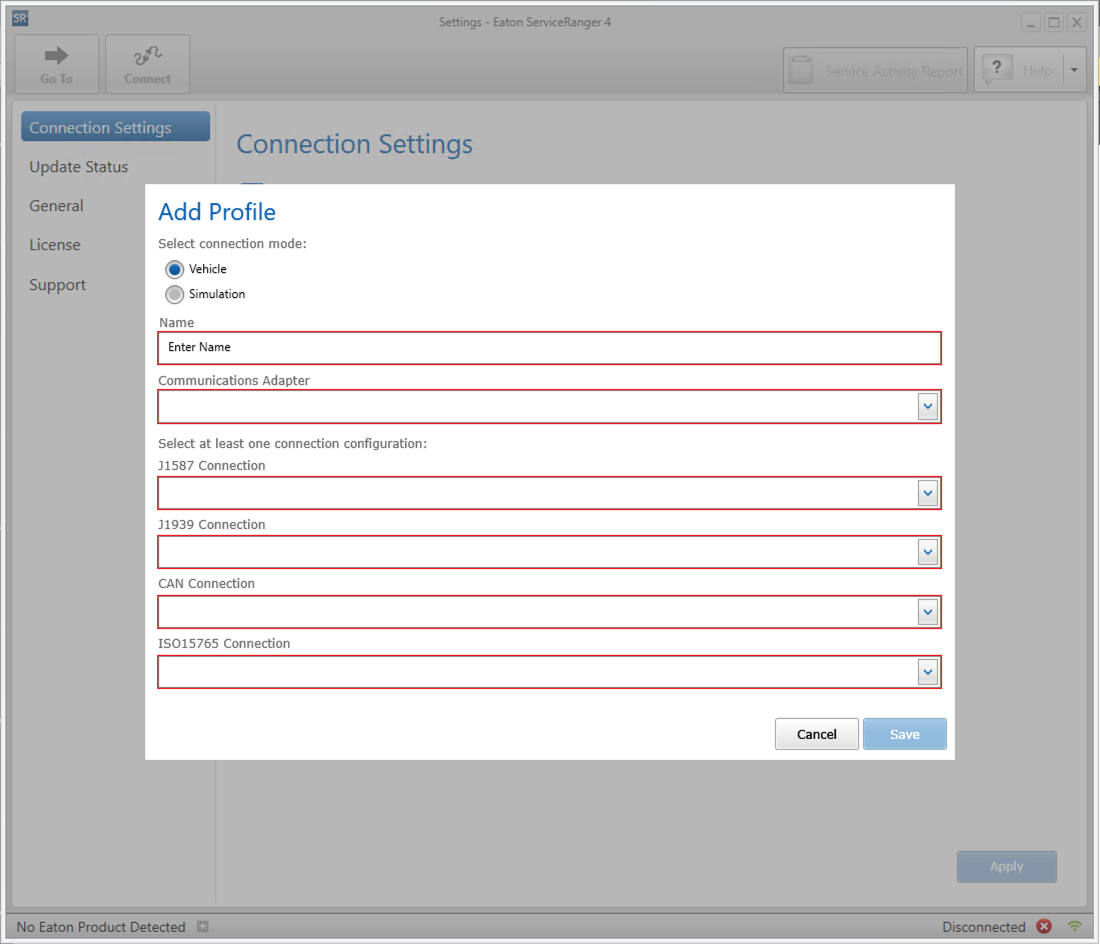
Task: Open the Communications Adapter dropdown
Action: point(927,406)
